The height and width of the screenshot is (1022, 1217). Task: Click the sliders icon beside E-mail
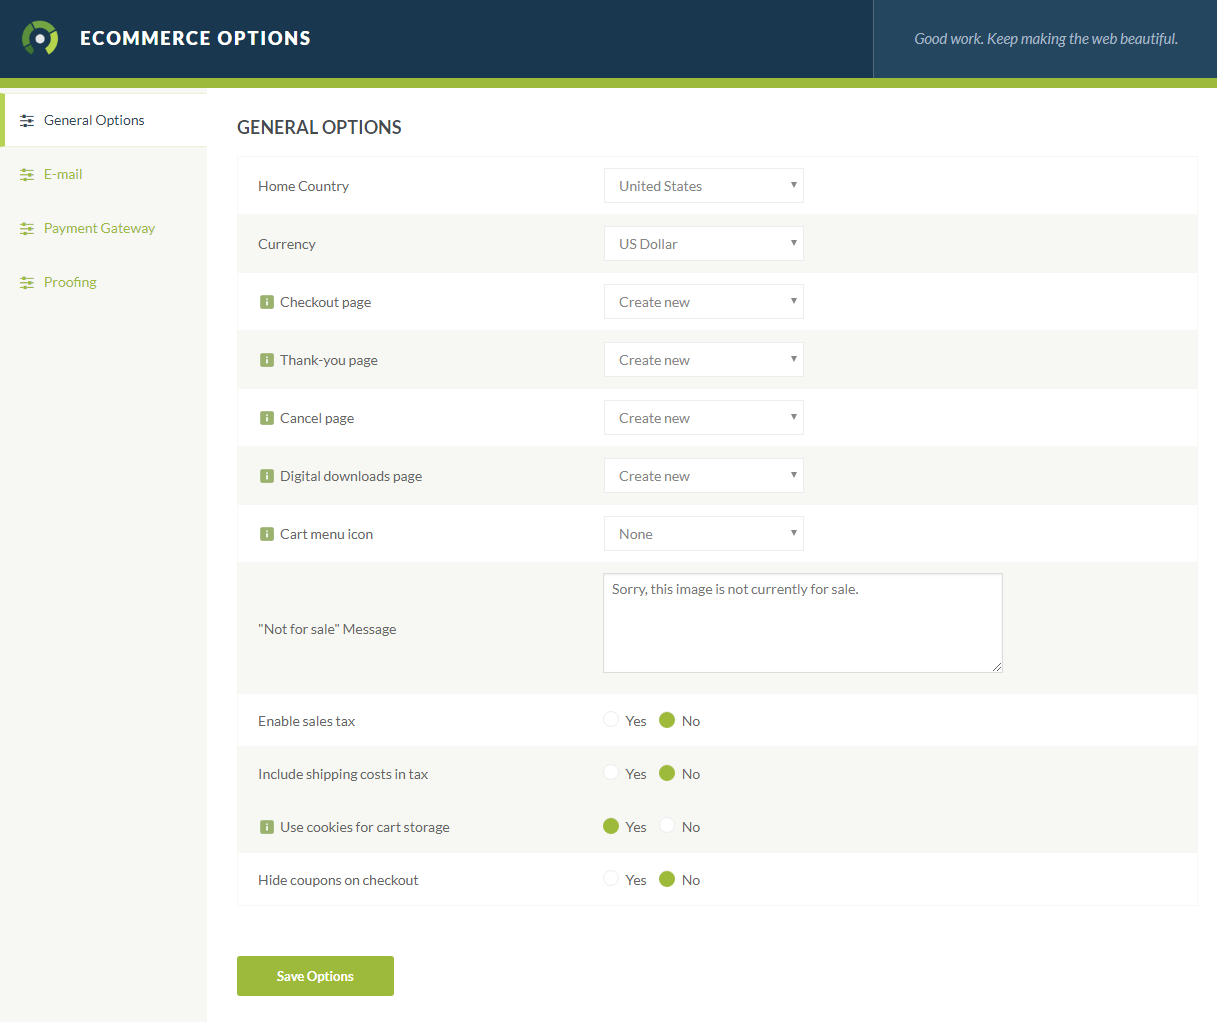click(x=26, y=173)
